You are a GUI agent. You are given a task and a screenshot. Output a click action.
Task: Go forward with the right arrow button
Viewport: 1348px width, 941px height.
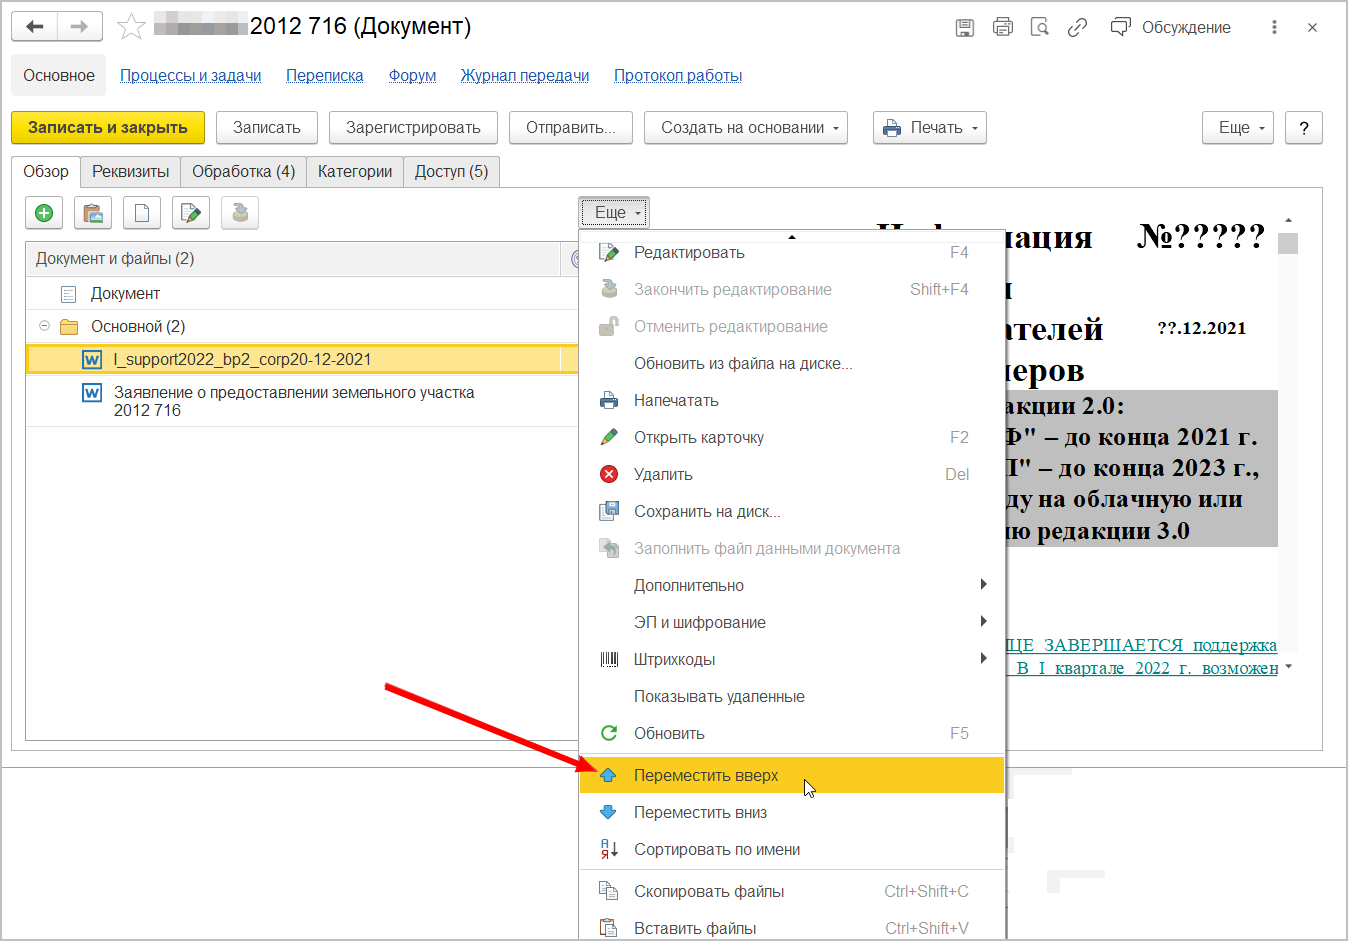click(x=80, y=27)
